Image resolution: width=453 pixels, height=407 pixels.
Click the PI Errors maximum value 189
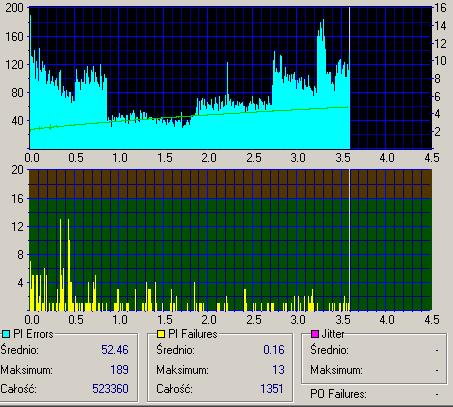coord(119,369)
